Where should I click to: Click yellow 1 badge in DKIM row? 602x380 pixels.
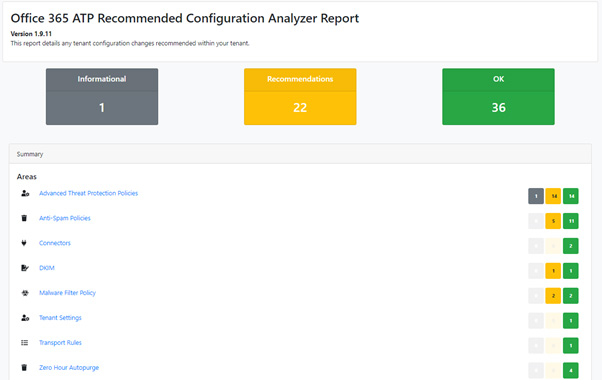pyautogui.click(x=553, y=271)
